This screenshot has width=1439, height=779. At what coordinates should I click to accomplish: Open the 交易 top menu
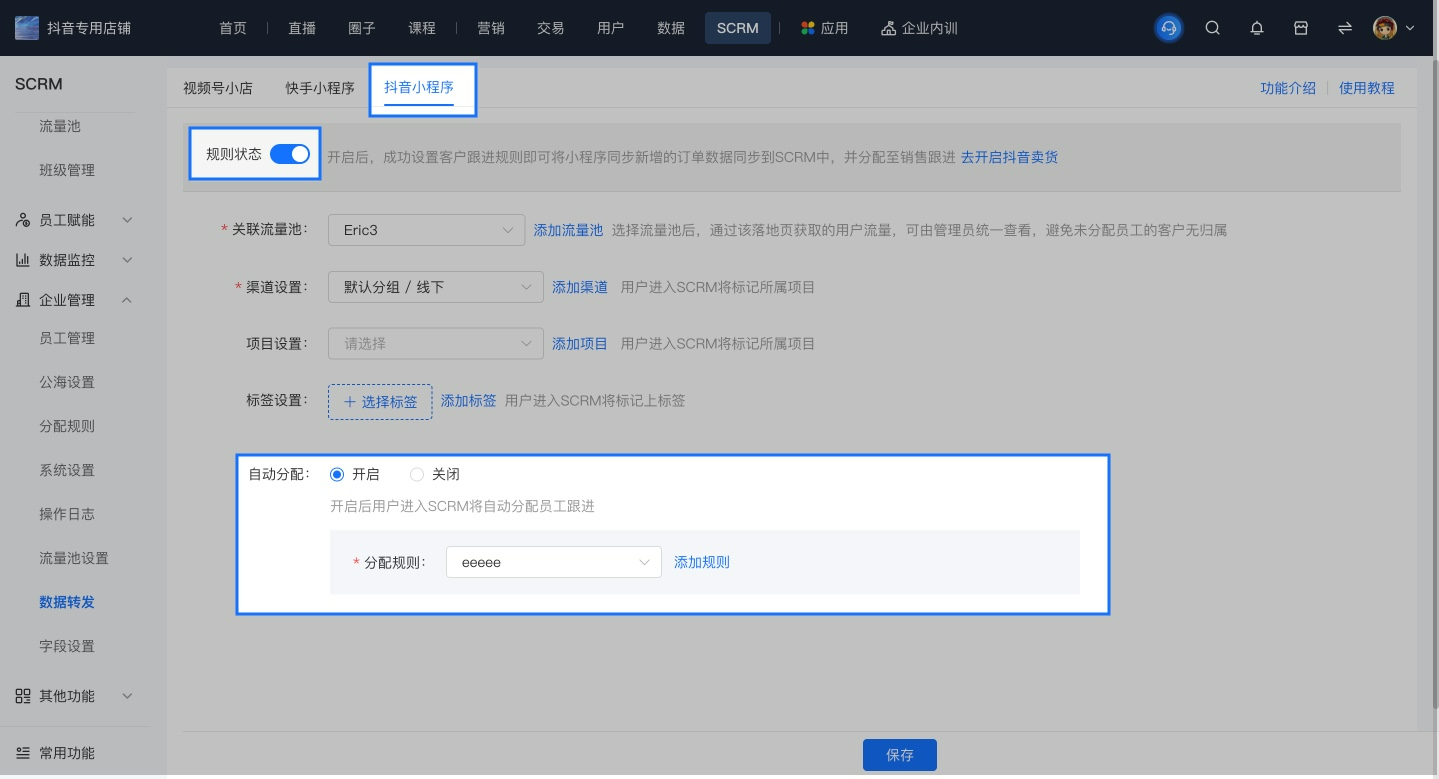coord(551,28)
